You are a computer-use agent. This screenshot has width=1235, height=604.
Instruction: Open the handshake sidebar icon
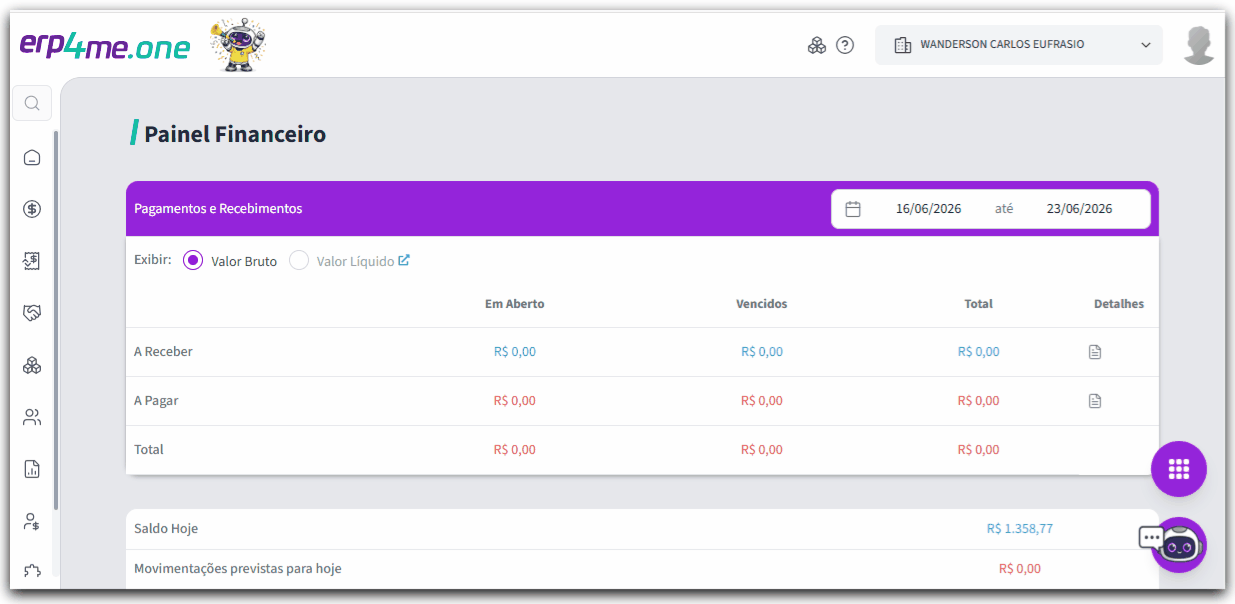point(32,313)
